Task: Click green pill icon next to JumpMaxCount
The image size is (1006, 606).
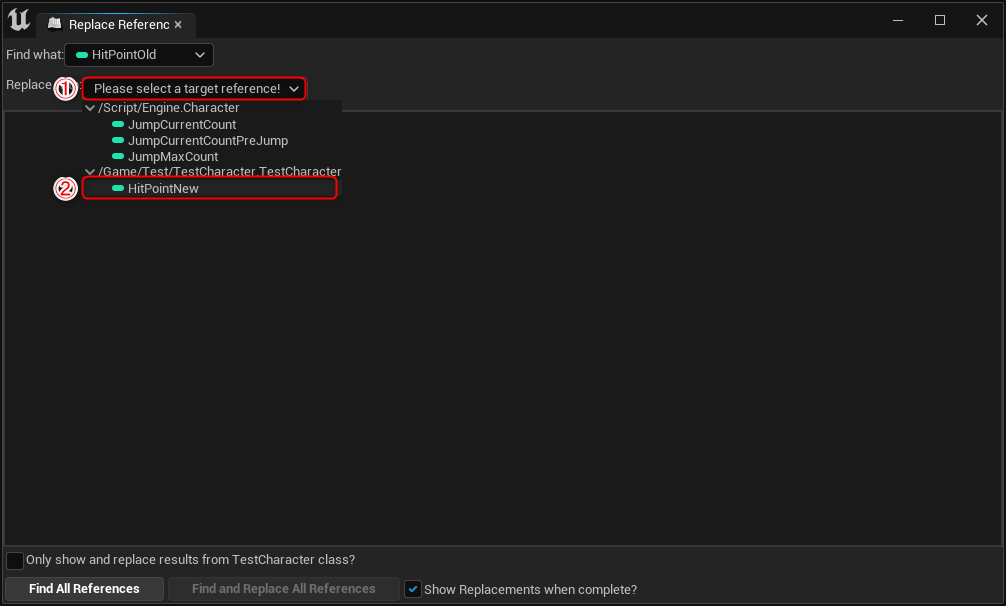Action: pyautogui.click(x=118, y=156)
